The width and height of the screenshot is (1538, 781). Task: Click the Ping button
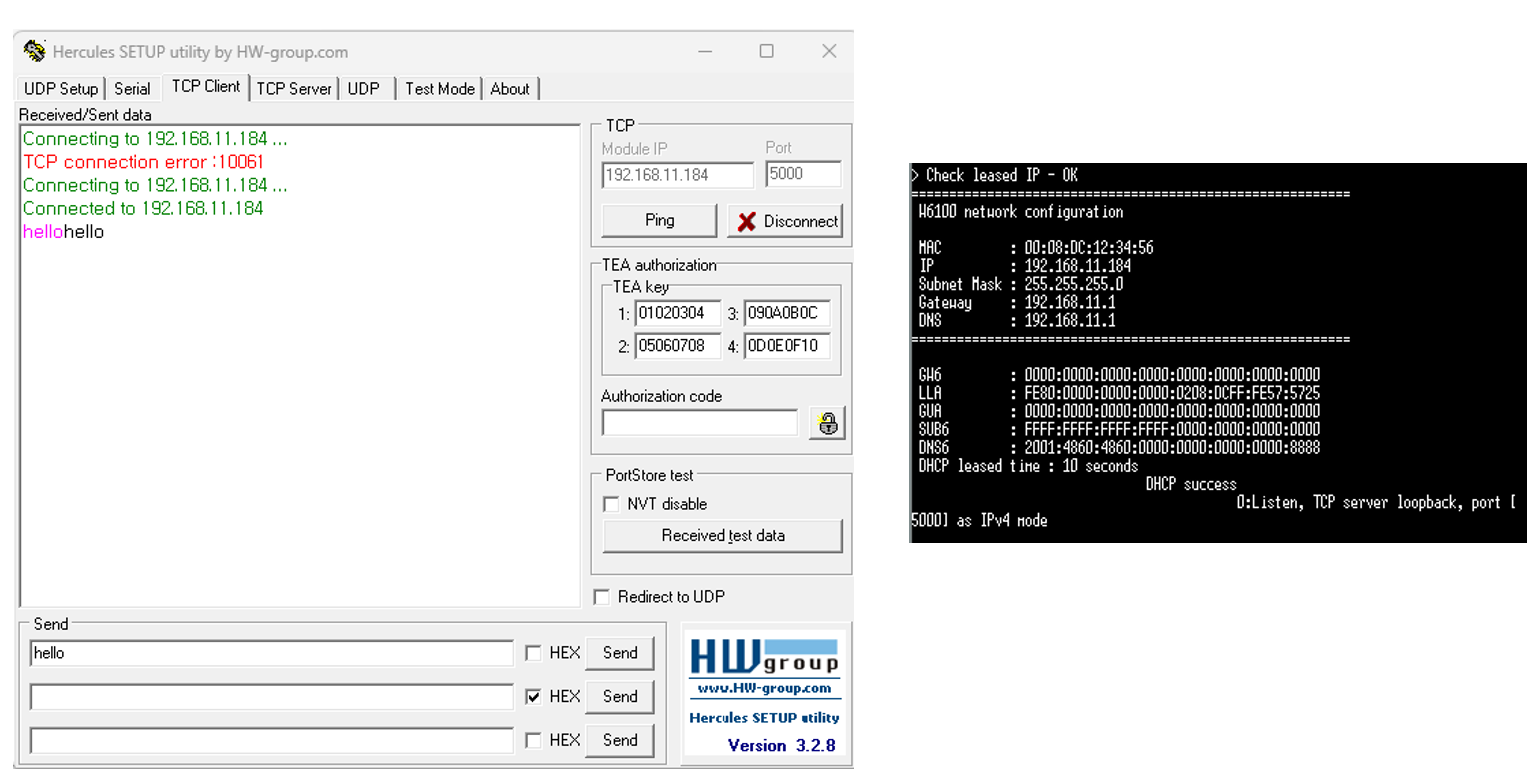658,220
